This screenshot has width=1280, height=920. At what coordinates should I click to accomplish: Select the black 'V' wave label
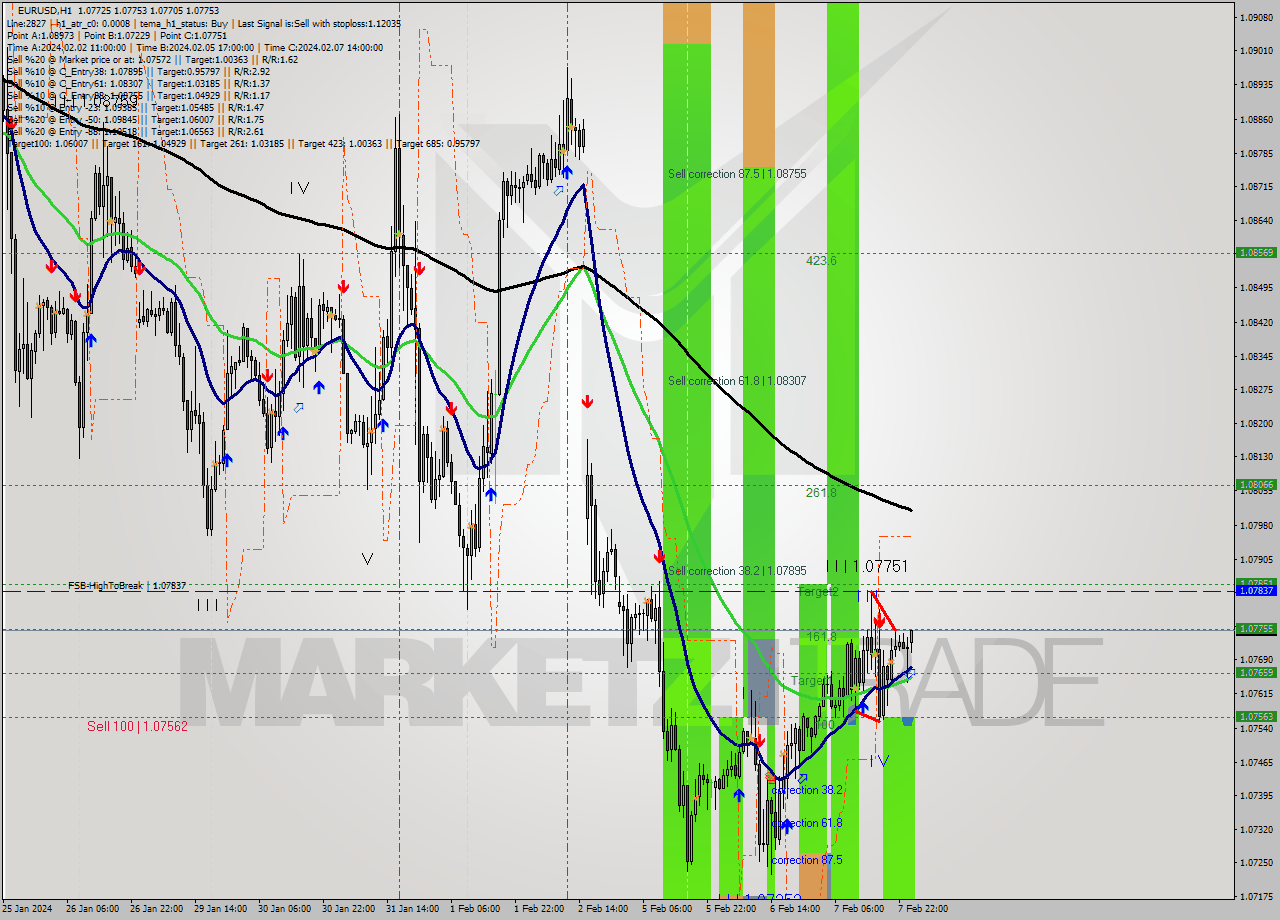click(367, 559)
